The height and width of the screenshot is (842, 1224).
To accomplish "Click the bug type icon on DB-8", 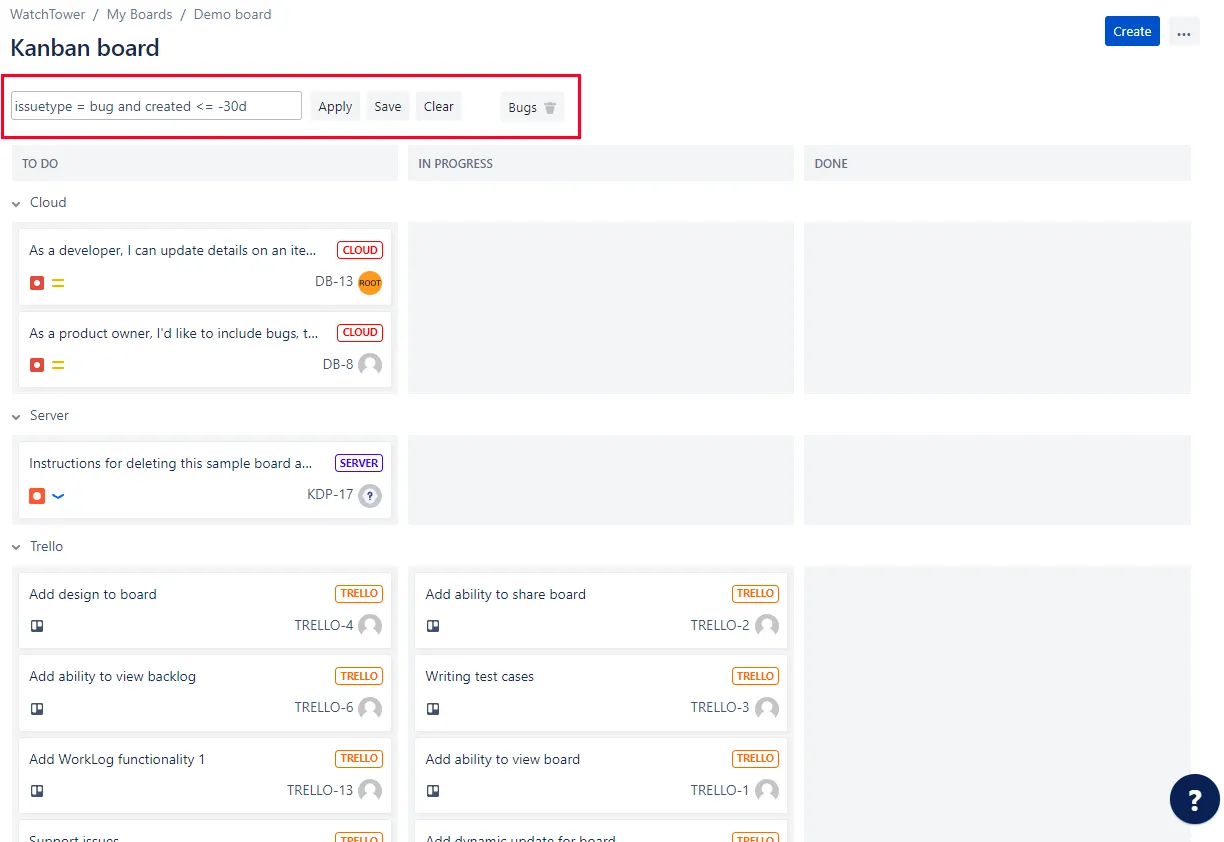I will tap(37, 365).
